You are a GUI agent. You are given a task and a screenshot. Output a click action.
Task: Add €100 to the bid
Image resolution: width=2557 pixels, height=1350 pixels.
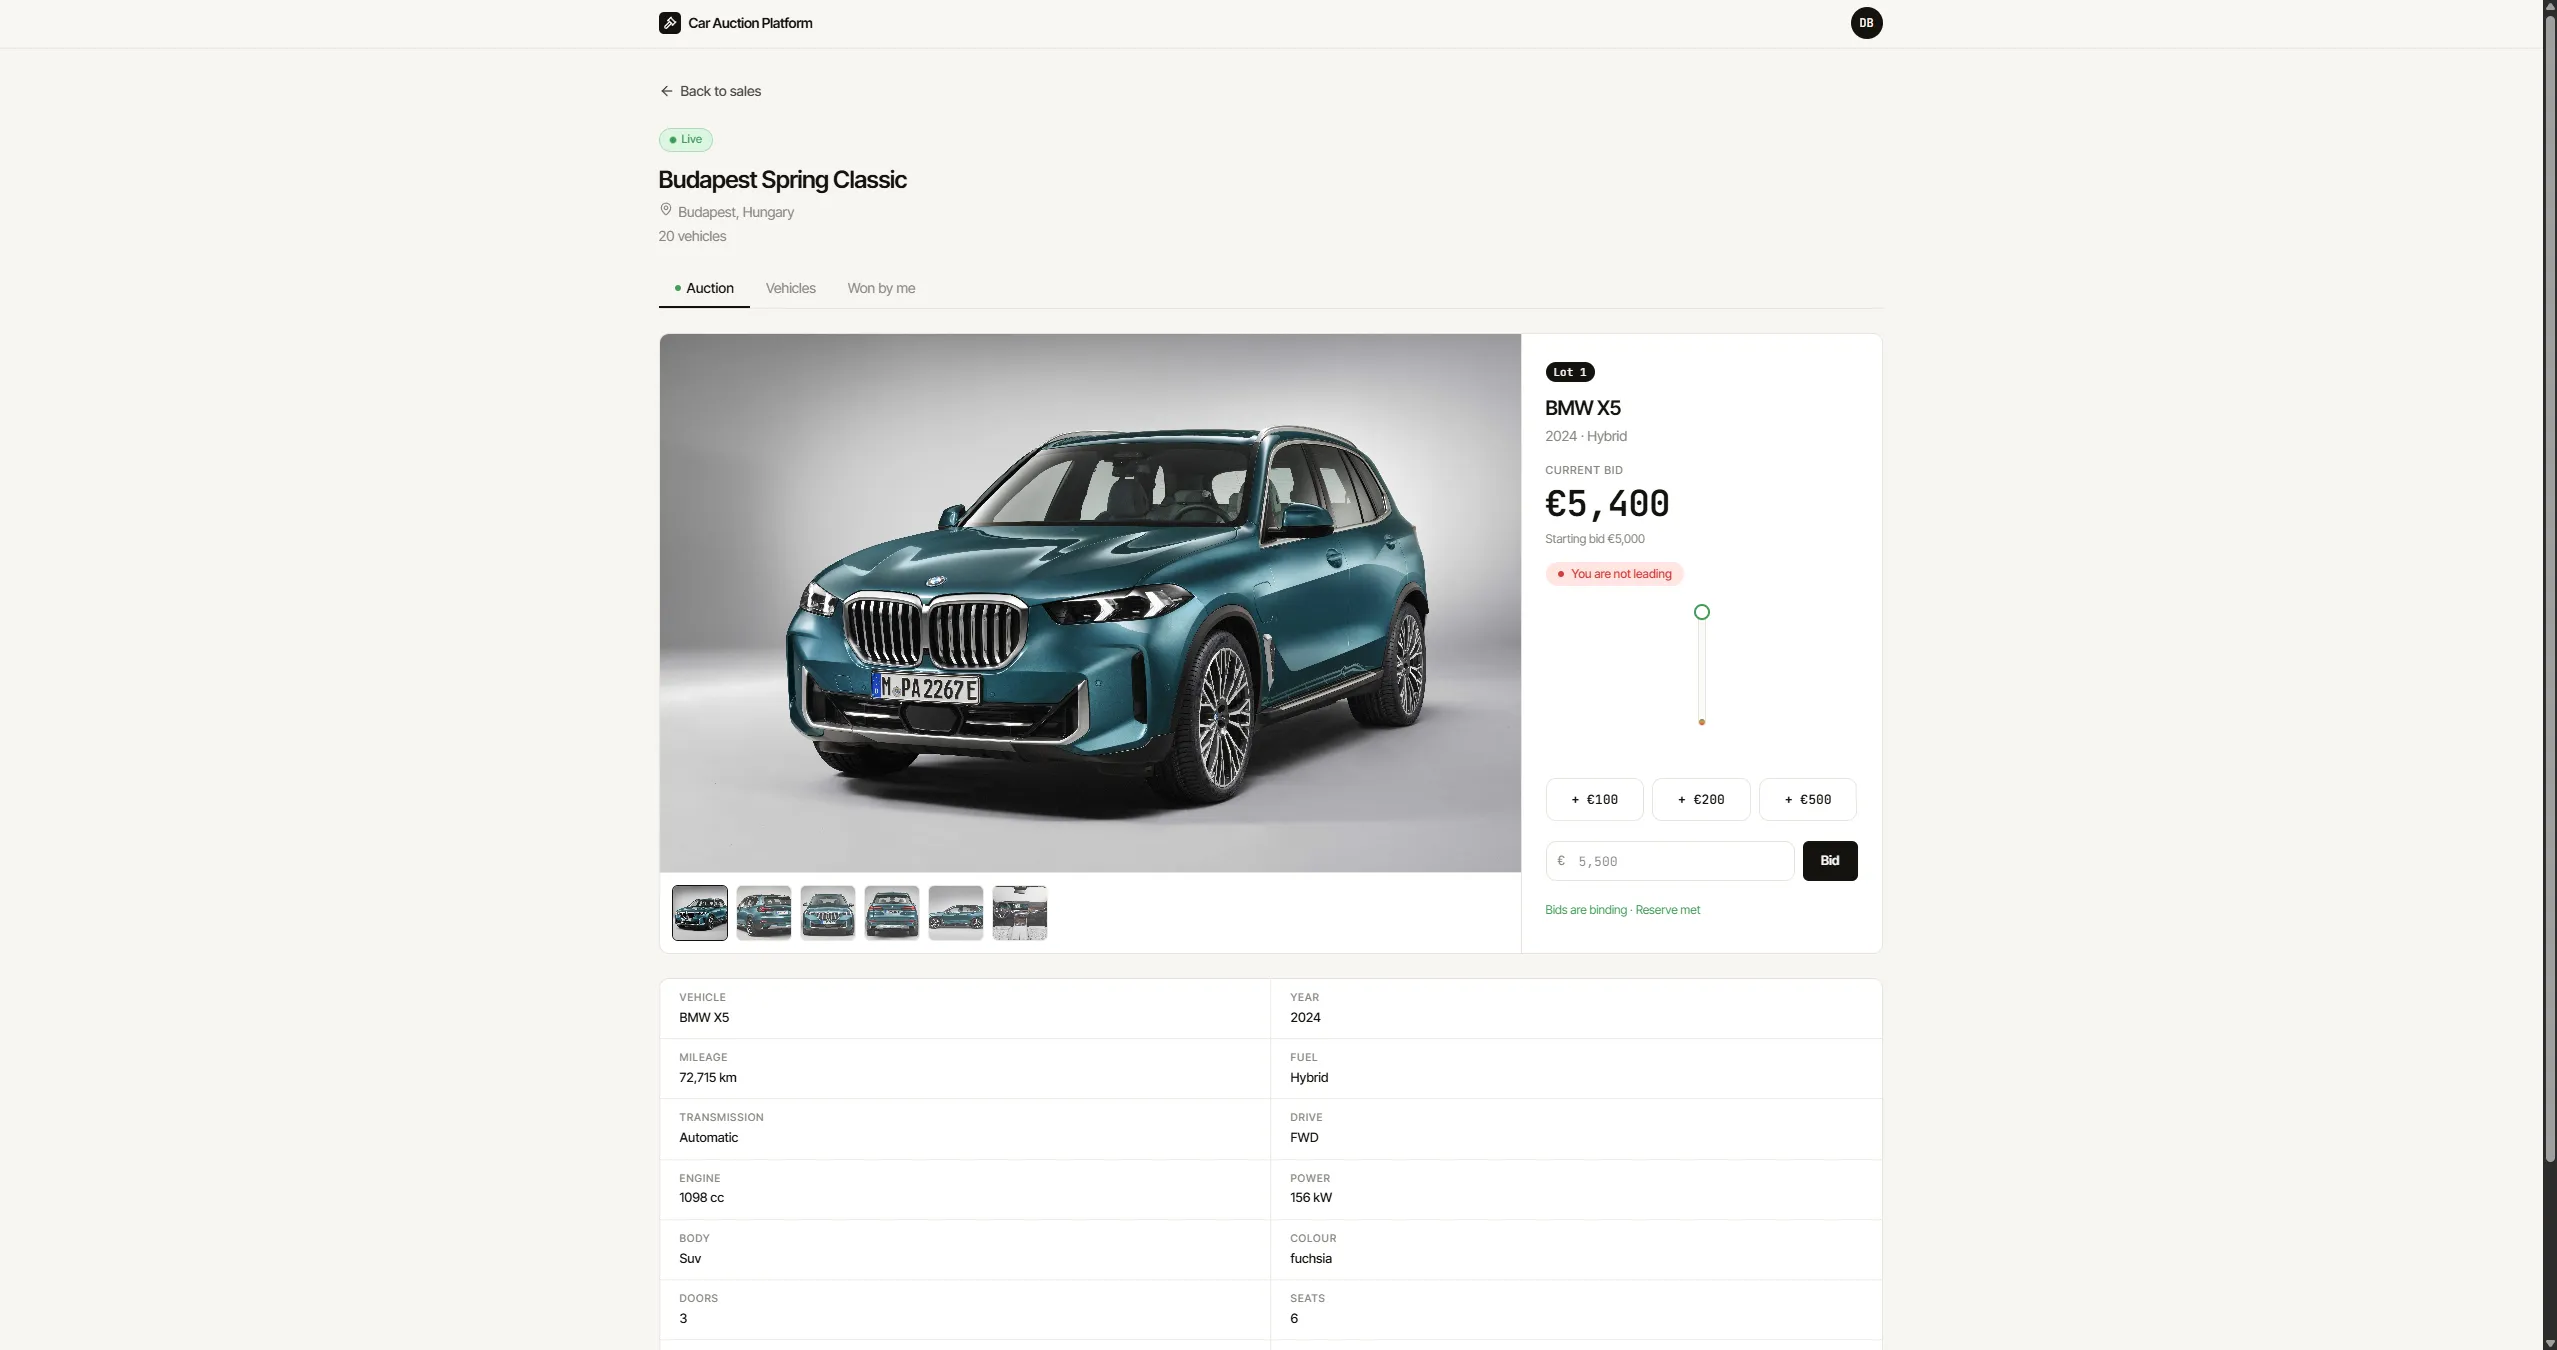coord(1594,799)
